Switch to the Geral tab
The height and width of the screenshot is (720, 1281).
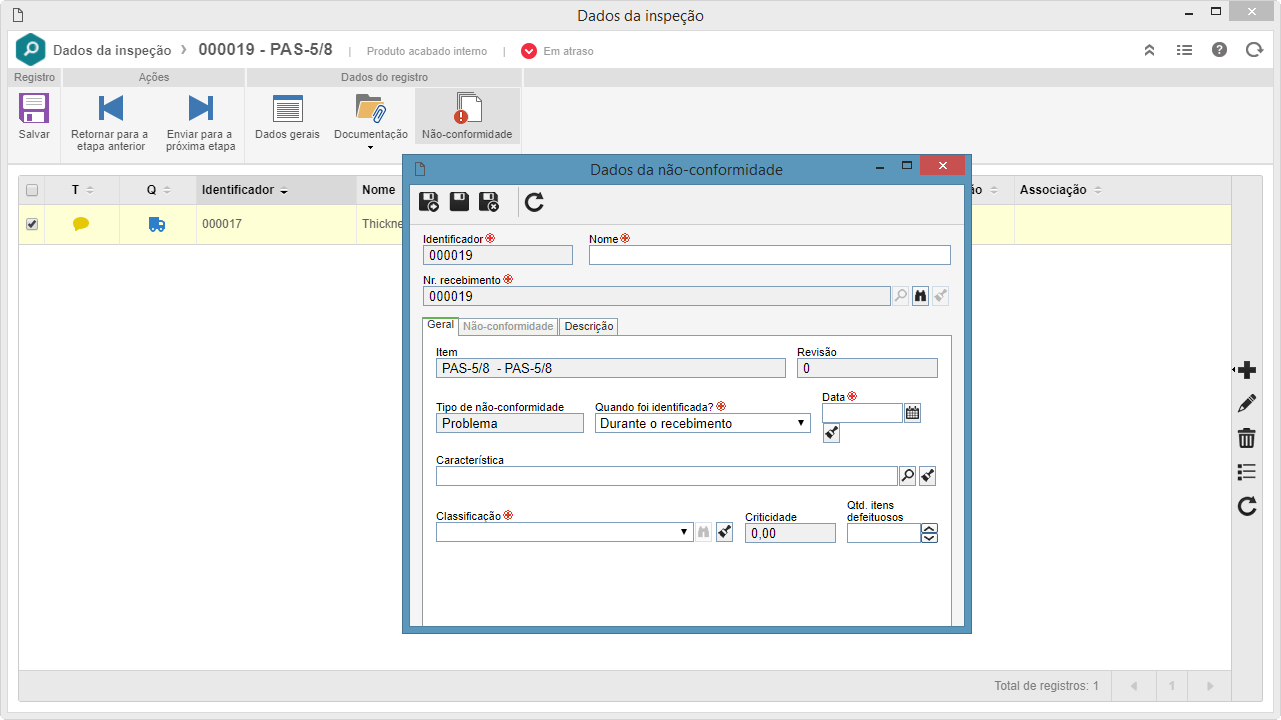click(440, 325)
